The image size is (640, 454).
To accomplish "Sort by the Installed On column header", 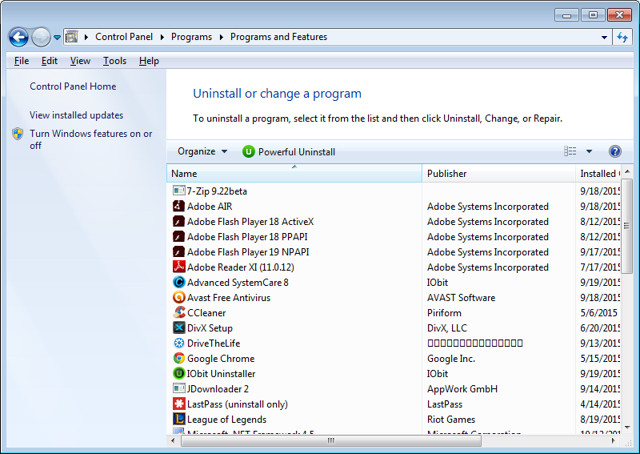I will click(598, 174).
